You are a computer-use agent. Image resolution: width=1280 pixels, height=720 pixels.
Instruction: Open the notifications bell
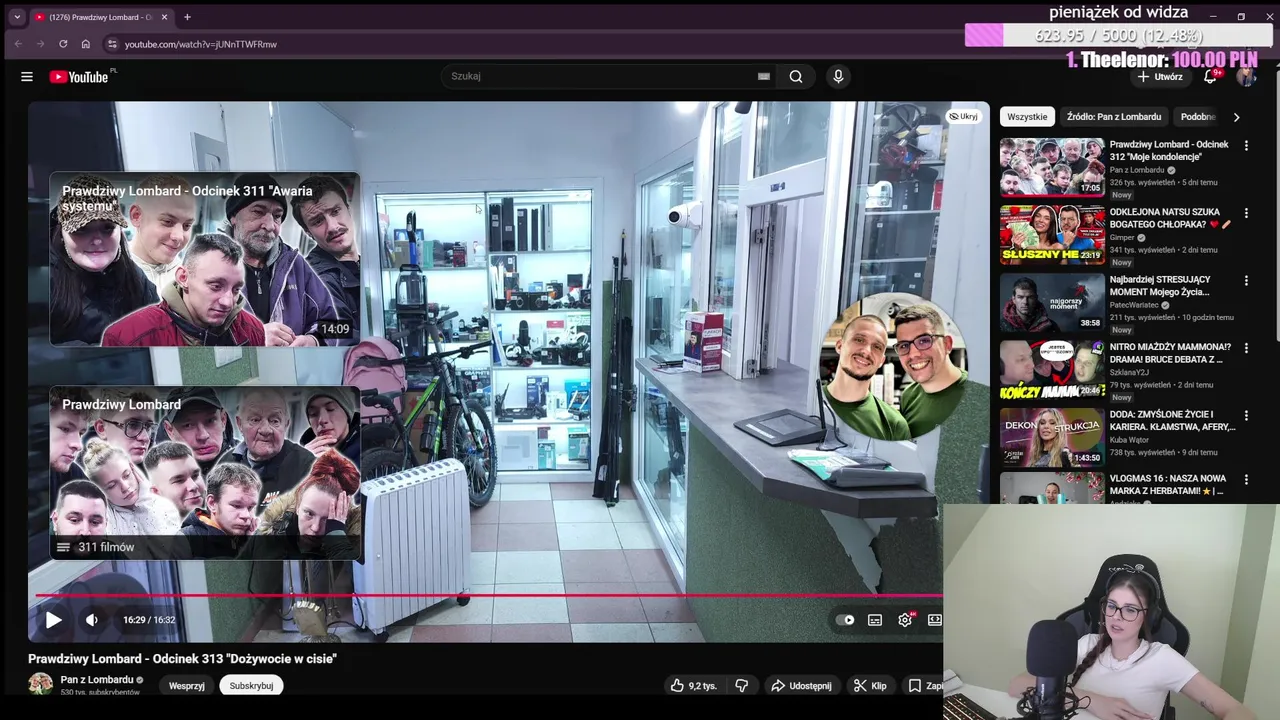click(1210, 76)
